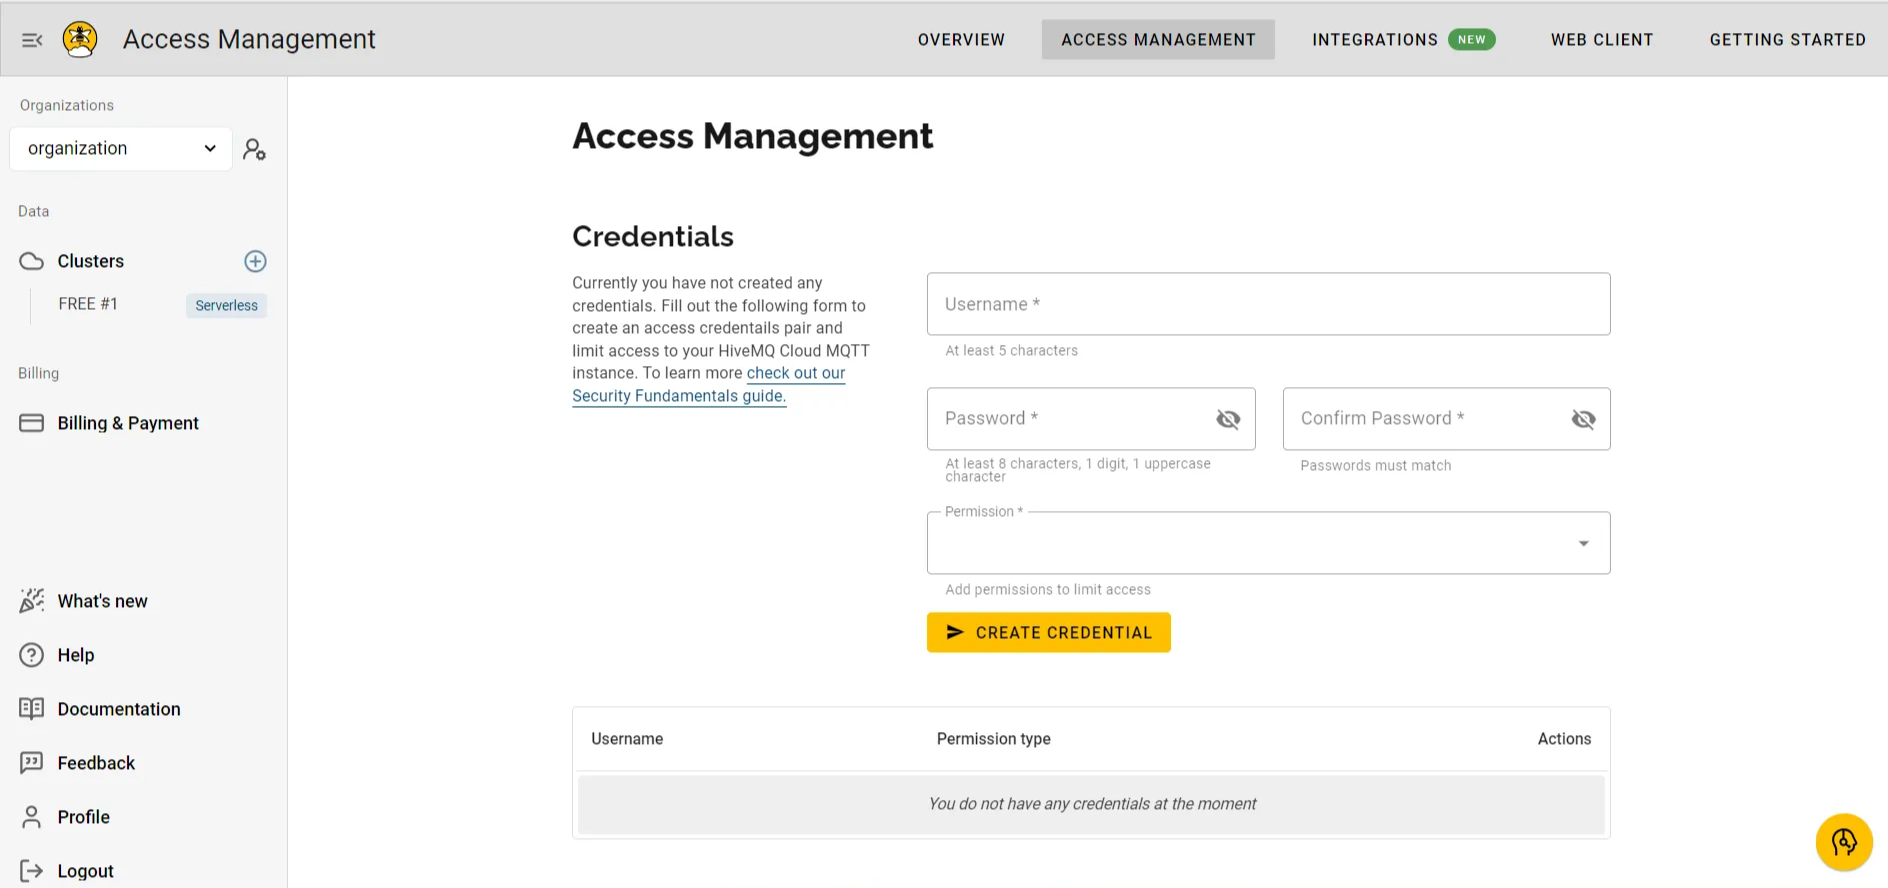Collapse the sidebar menu icon
The image size is (1888, 888).
pyautogui.click(x=32, y=40)
